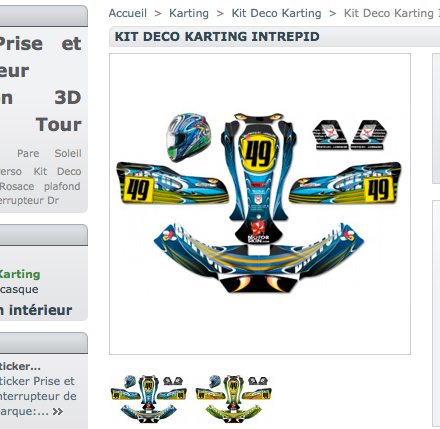Click the Kit Deco tag in sidebar
The image size is (440, 429).
pos(57,171)
